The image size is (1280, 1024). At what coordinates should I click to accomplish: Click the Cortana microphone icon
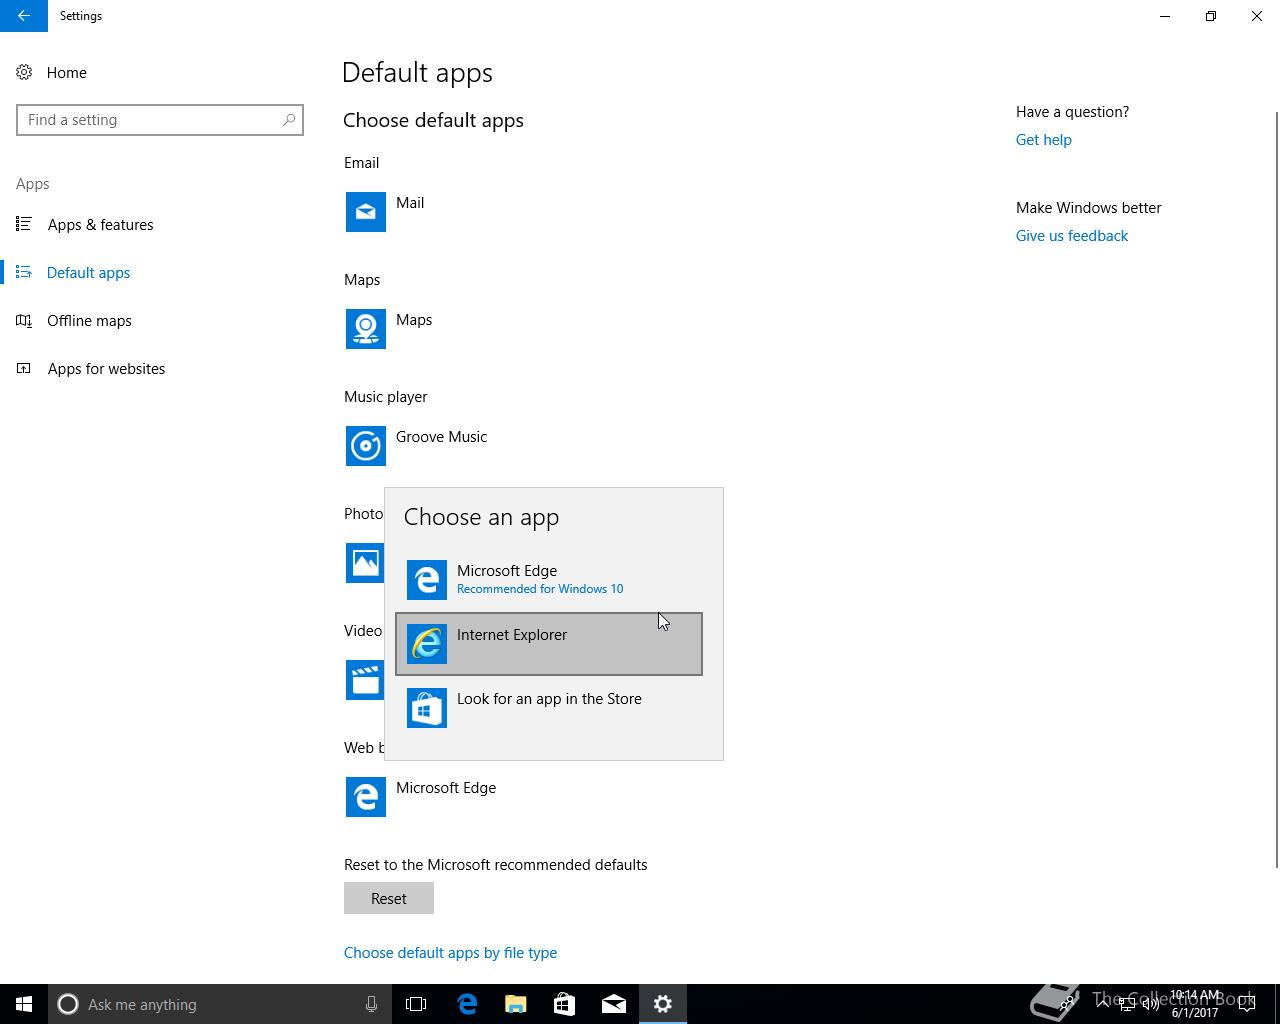[x=371, y=1004]
